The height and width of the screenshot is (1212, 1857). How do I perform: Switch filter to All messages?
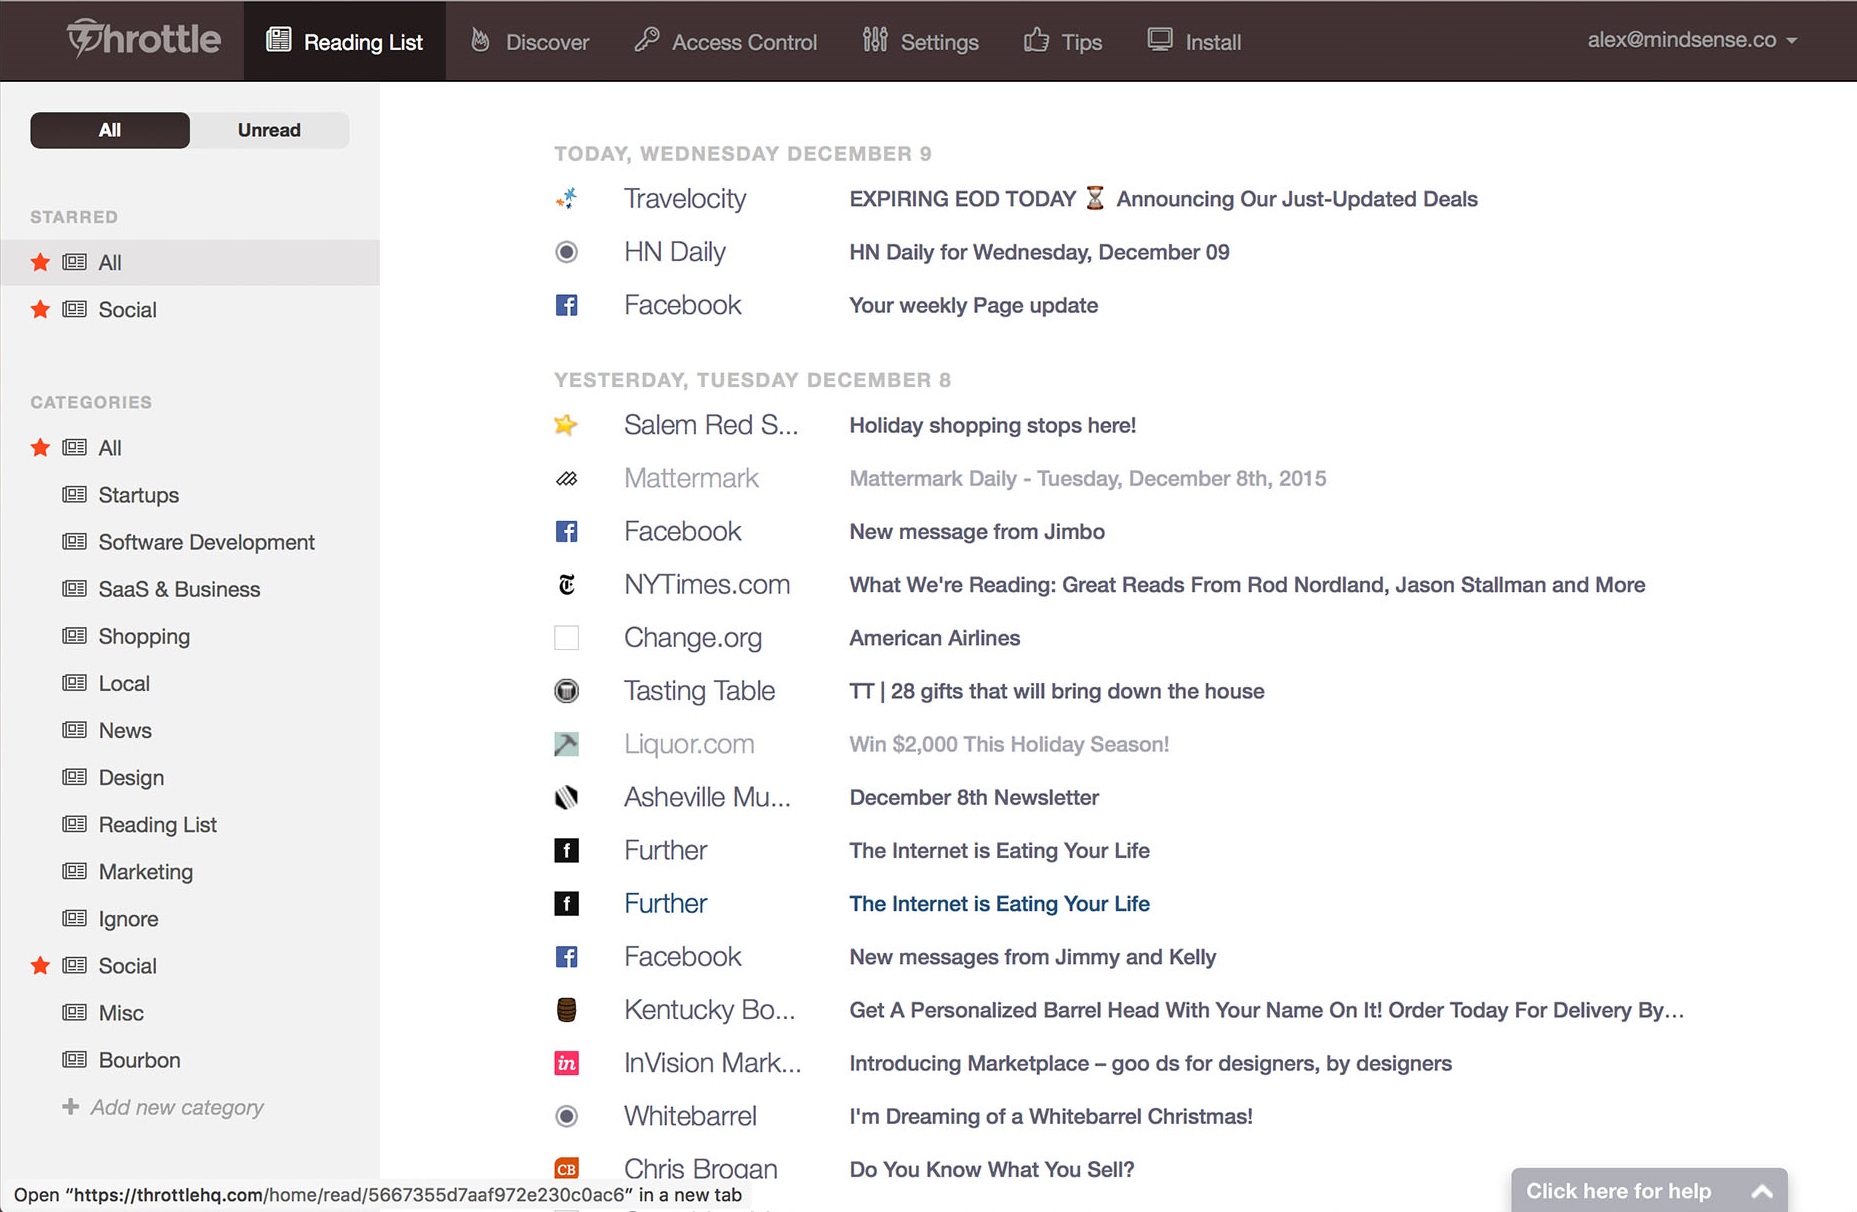click(x=110, y=130)
